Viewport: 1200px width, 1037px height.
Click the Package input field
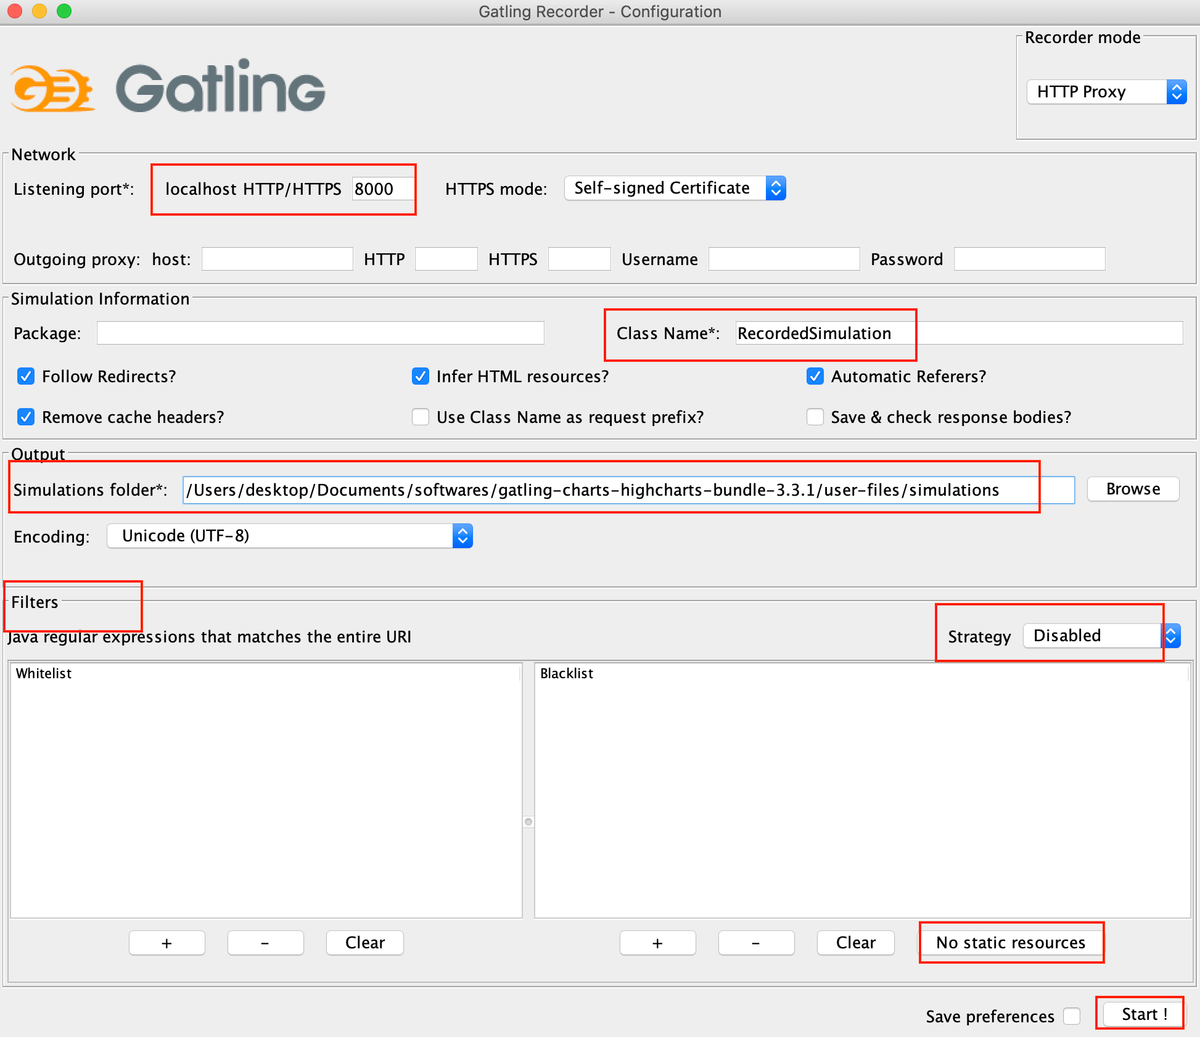pyautogui.click(x=320, y=333)
